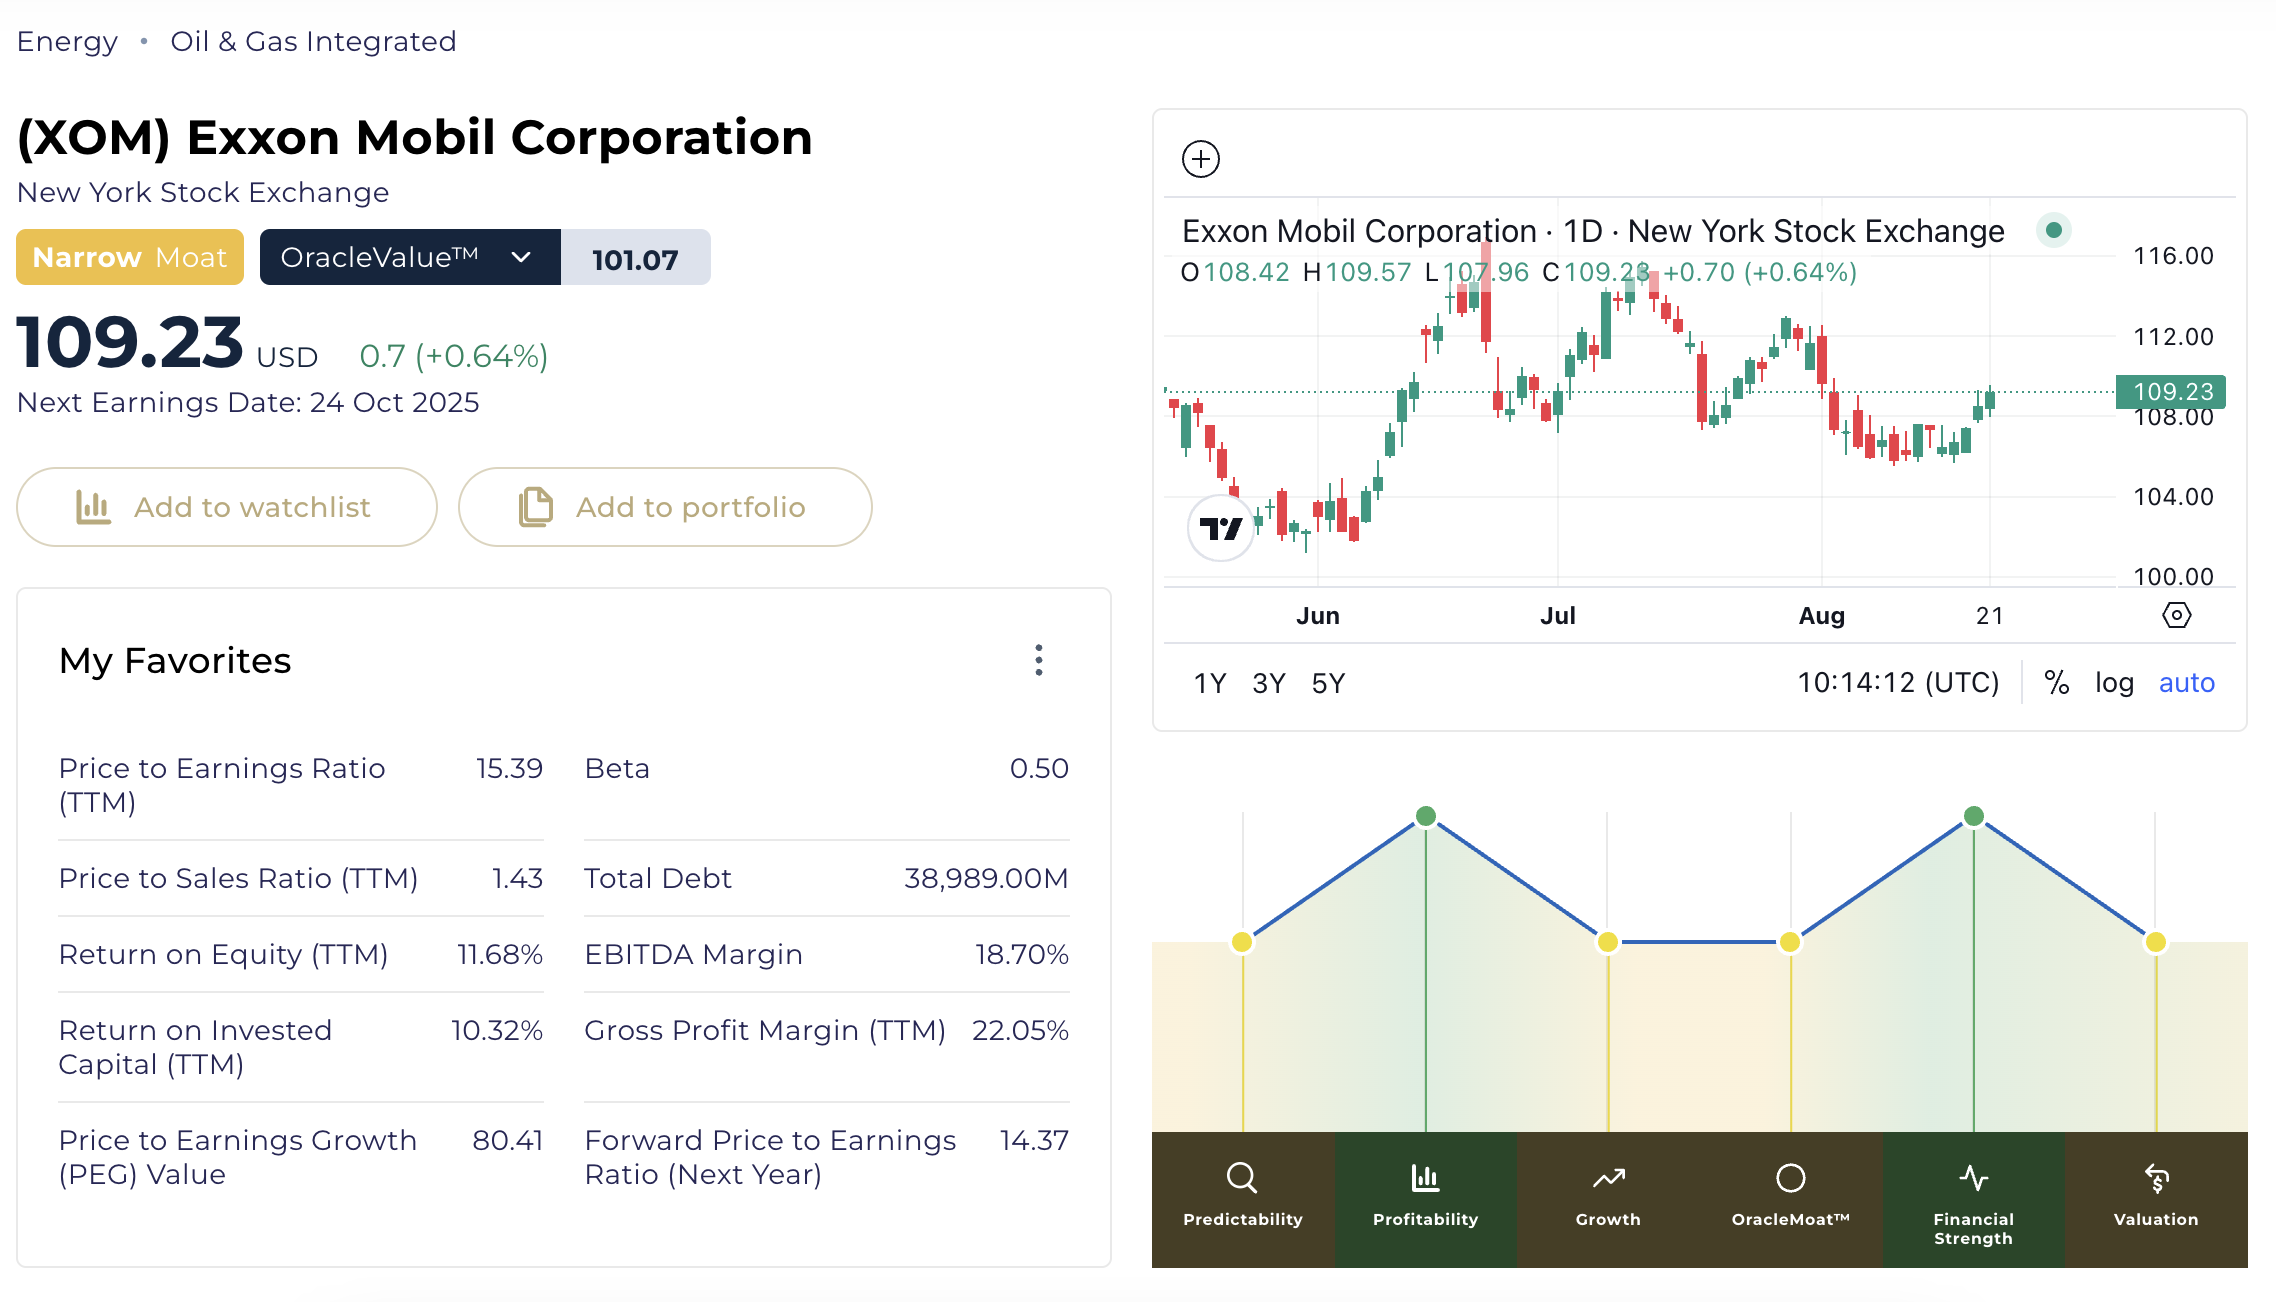Click Price to Earnings Growth (PEG) Value label
This screenshot has width=2276, height=1302.
[238, 1157]
